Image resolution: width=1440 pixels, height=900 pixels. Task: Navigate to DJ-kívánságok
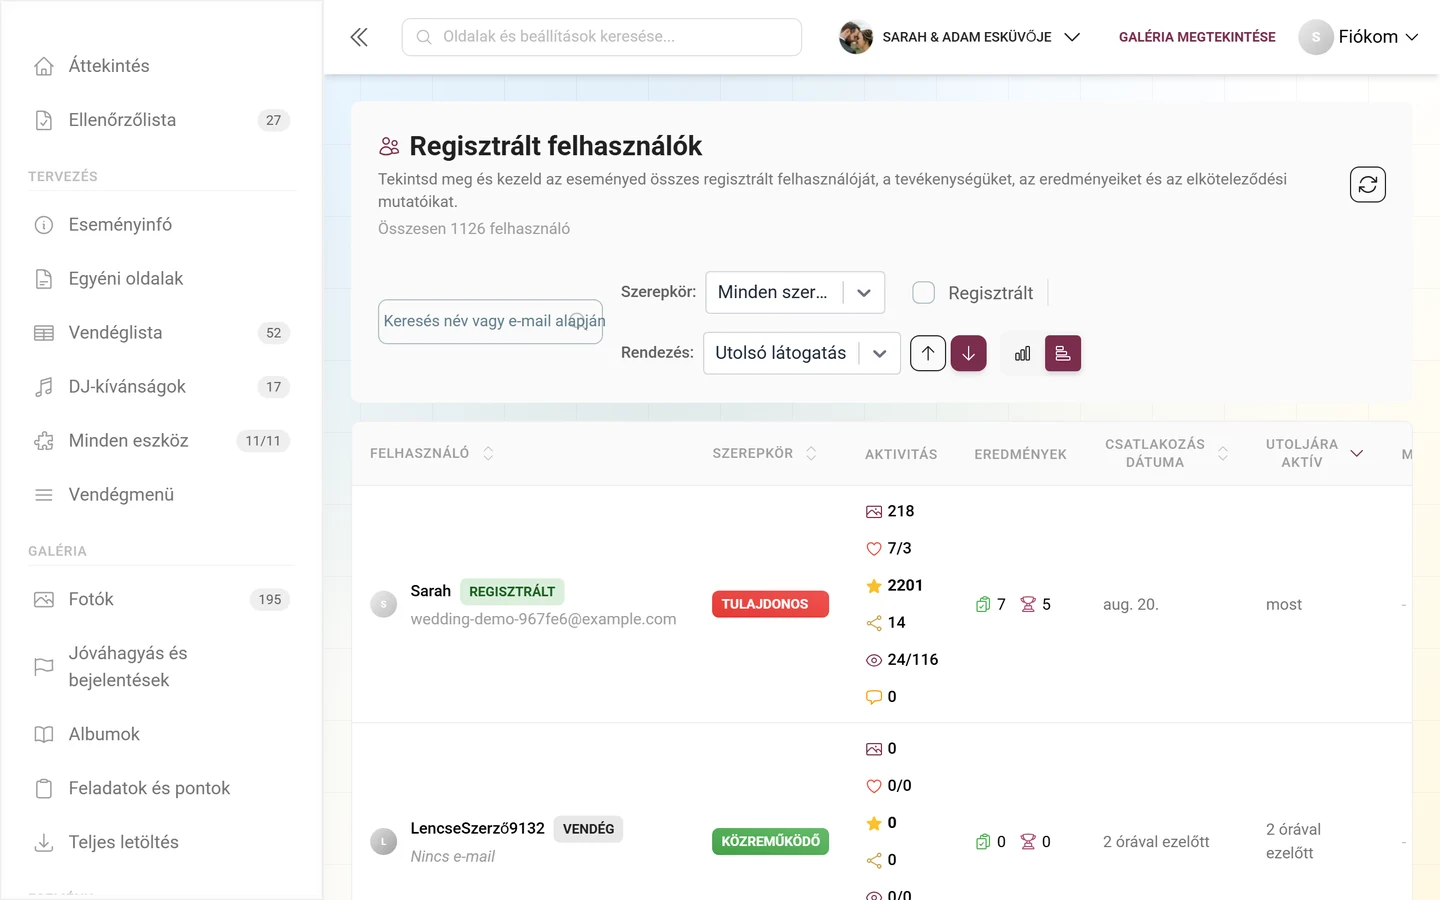coord(161,387)
